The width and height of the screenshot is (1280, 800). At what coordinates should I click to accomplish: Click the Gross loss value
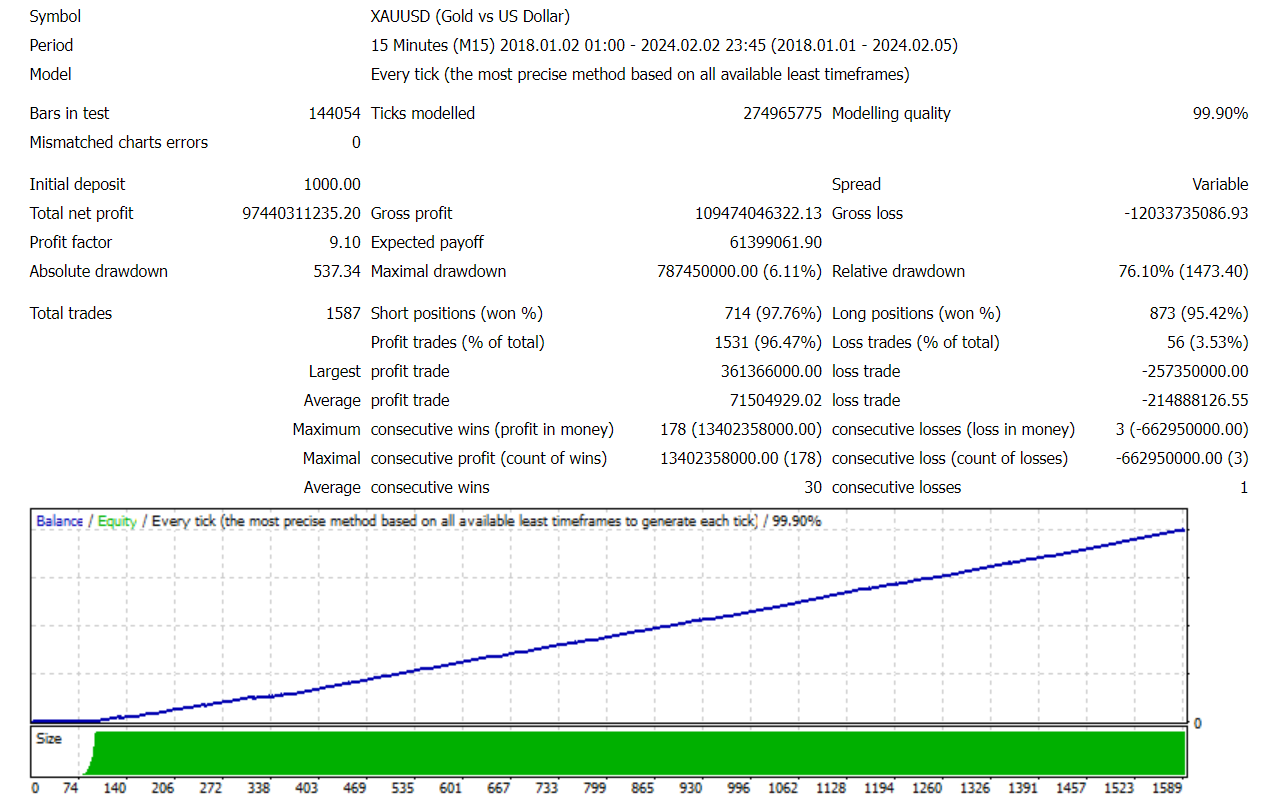tap(1186, 213)
